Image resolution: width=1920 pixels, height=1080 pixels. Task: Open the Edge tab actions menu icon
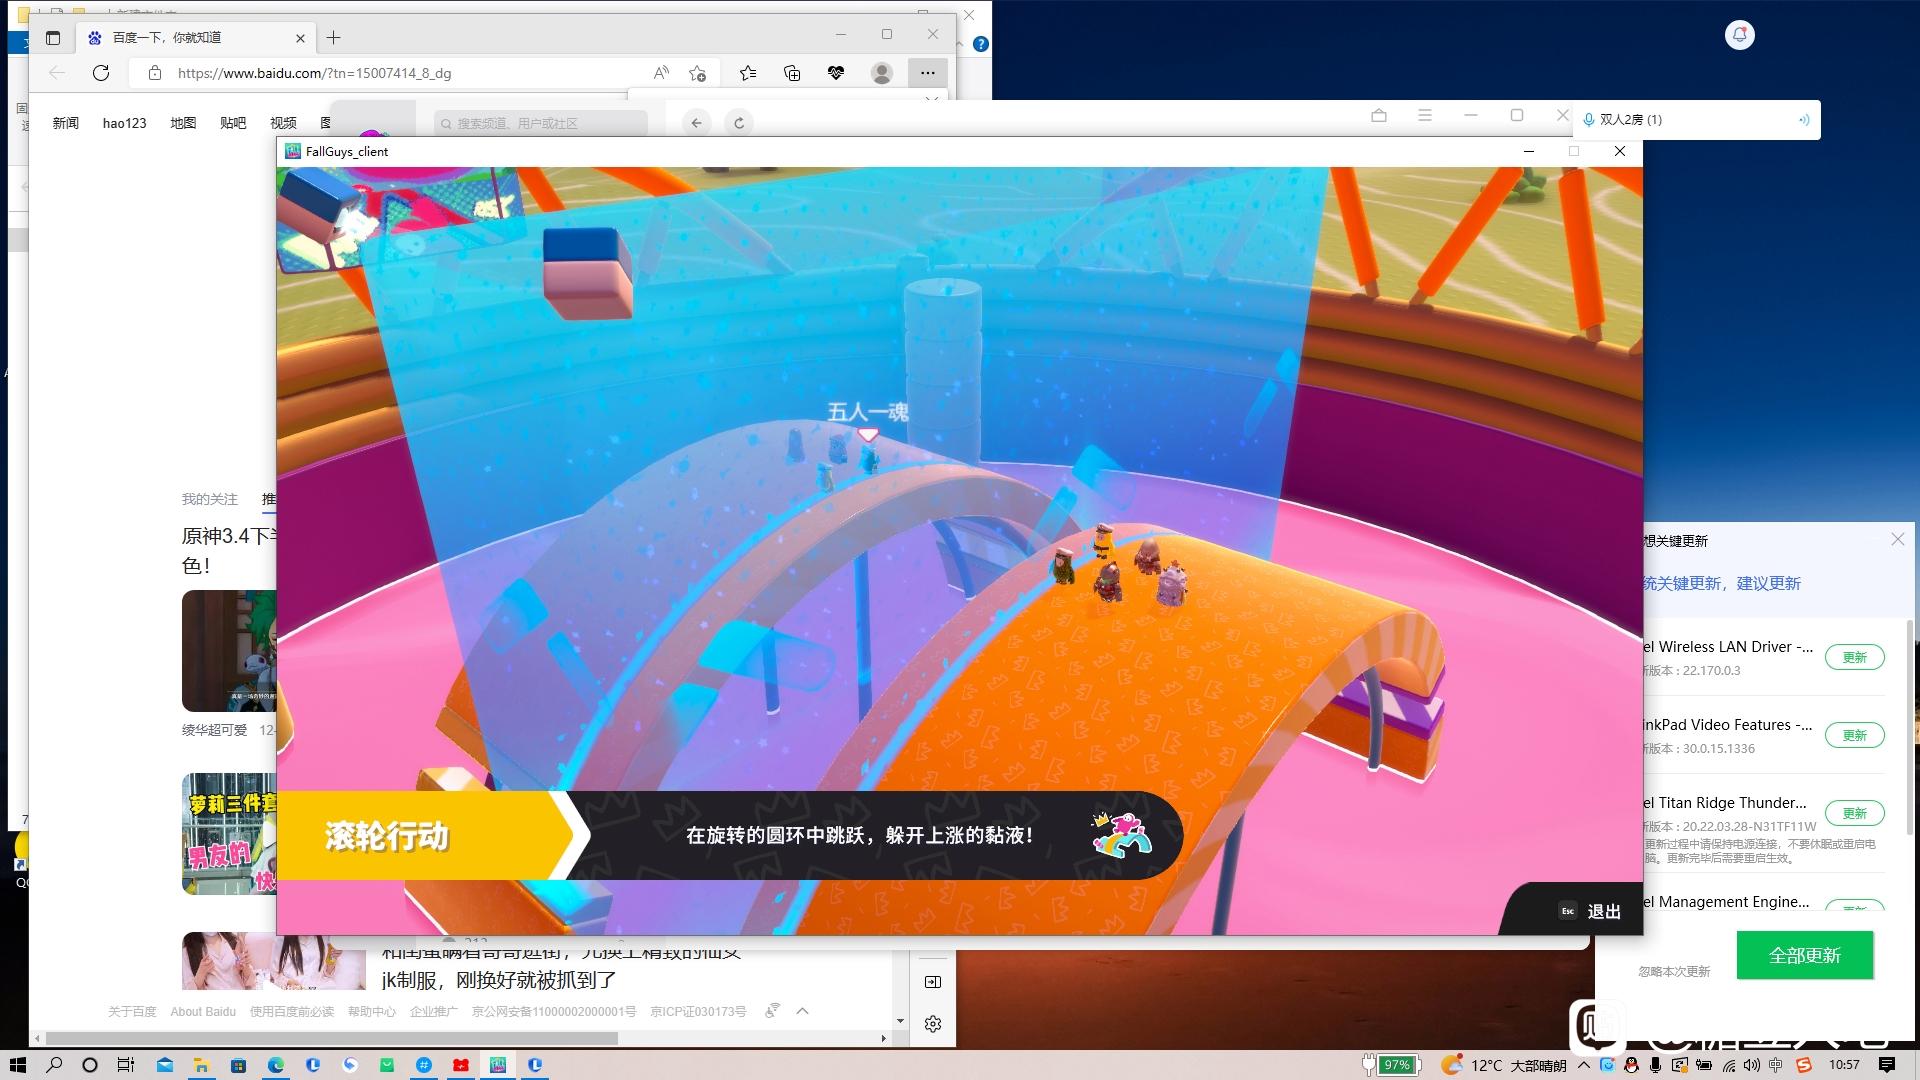53,38
